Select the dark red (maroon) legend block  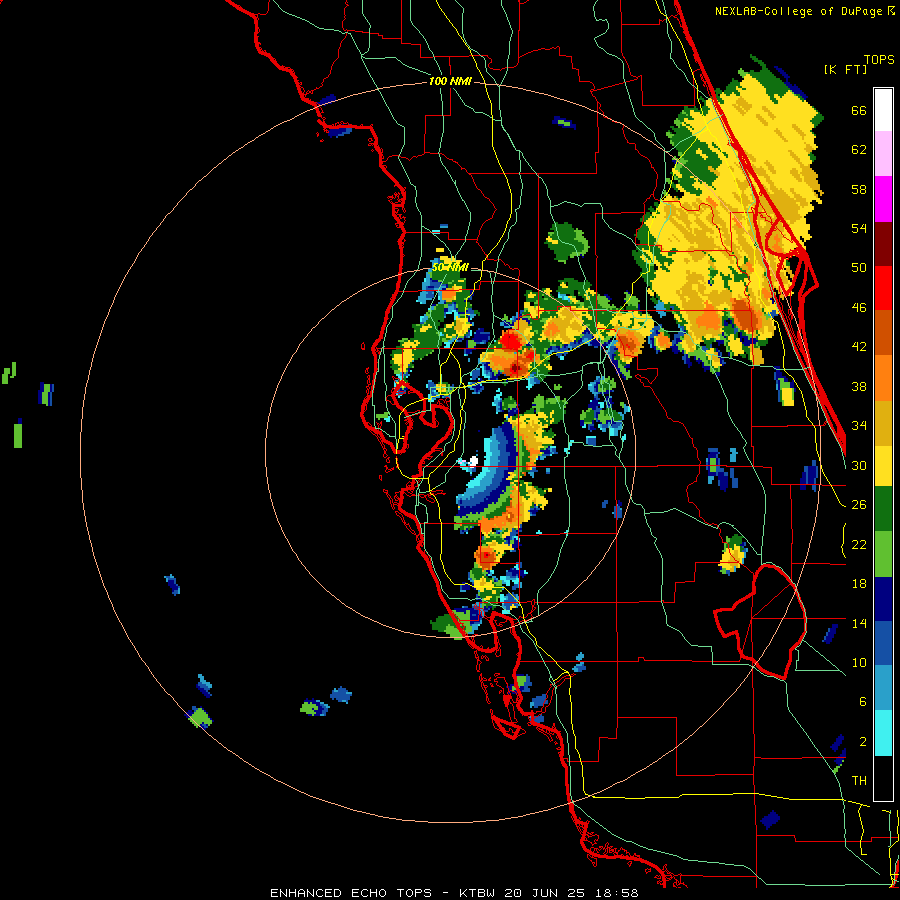883,243
